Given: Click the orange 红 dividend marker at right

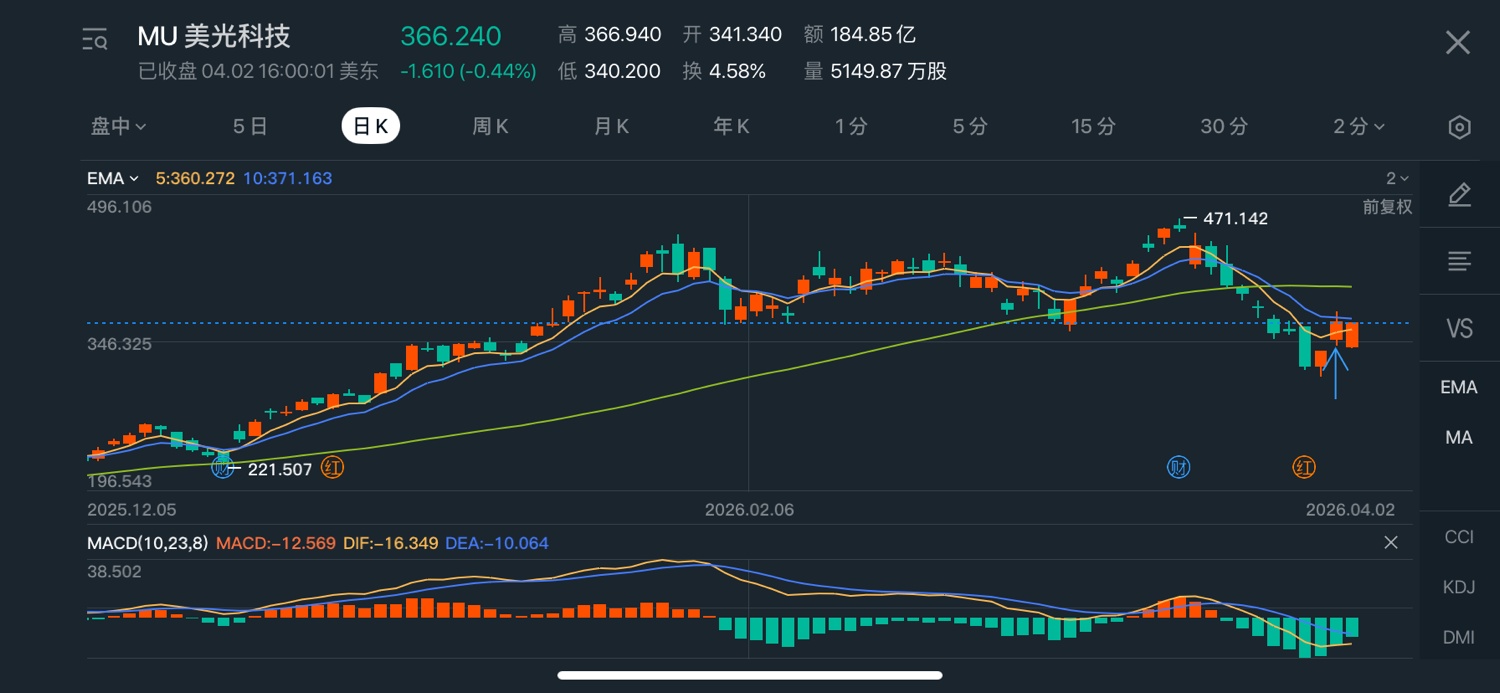Looking at the screenshot, I should click(1304, 467).
